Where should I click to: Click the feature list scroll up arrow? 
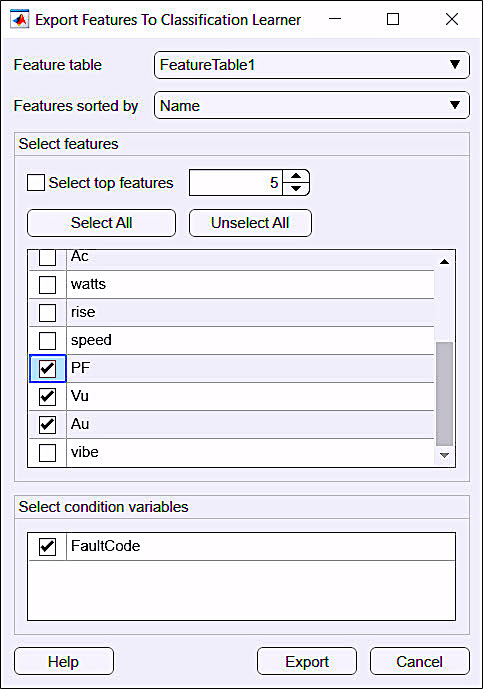[x=444, y=261]
